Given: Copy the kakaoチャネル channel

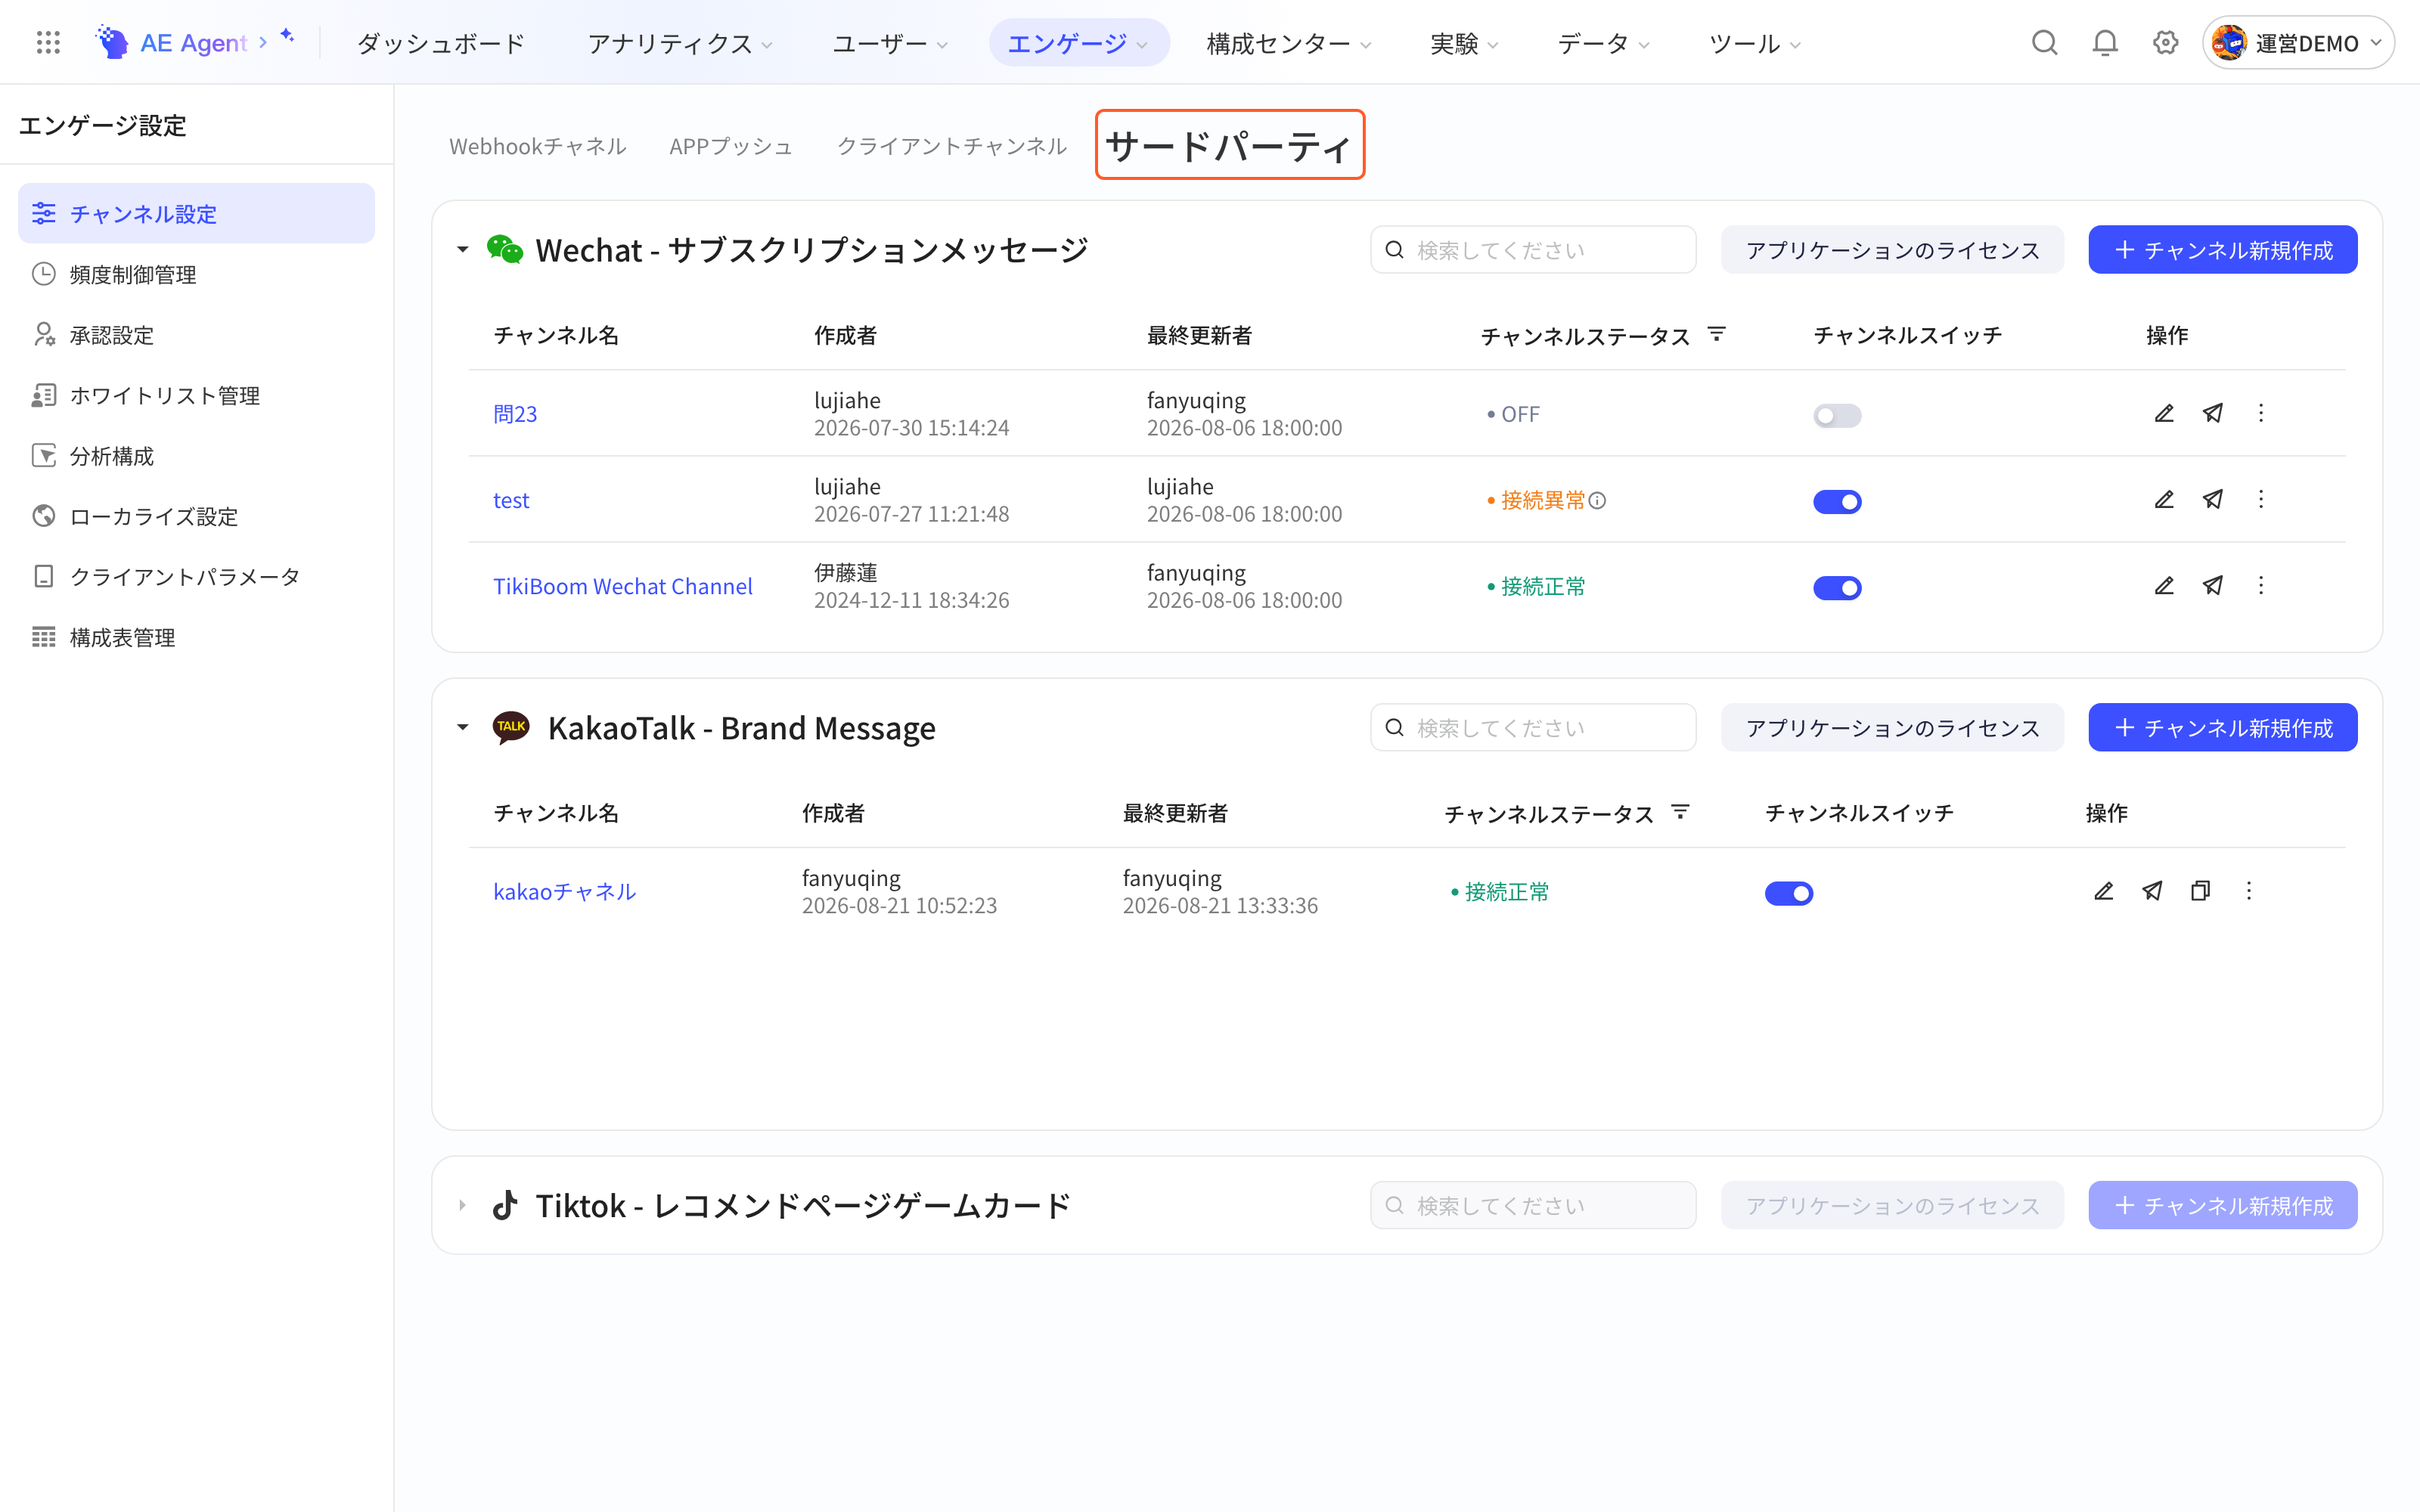Looking at the screenshot, I should 2200,890.
